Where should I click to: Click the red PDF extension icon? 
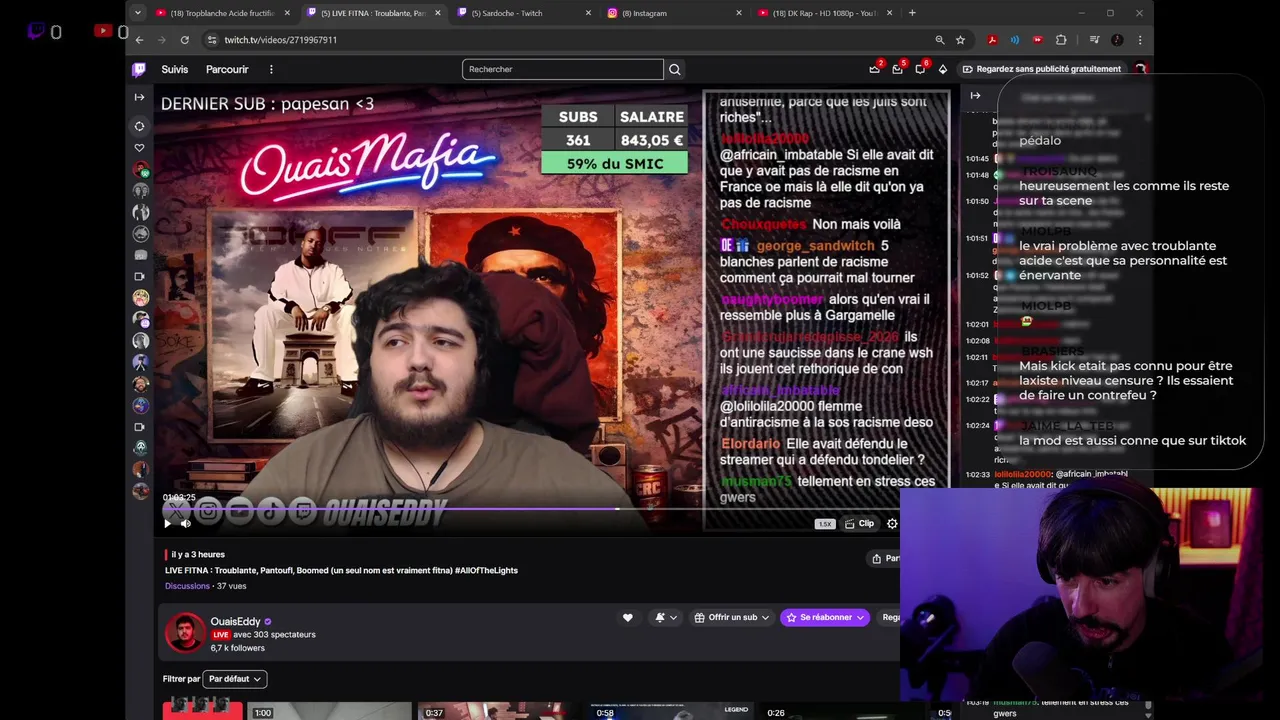point(992,40)
